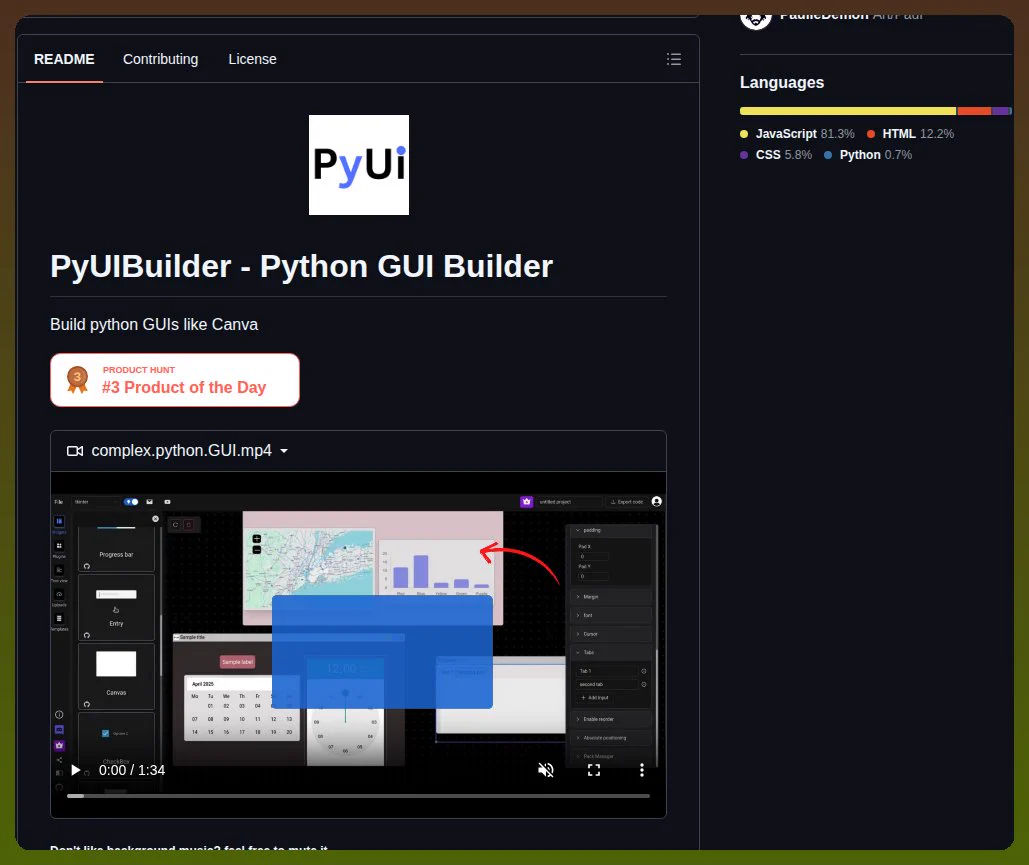
Task: Click the PyUi logo image
Action: pyautogui.click(x=359, y=165)
